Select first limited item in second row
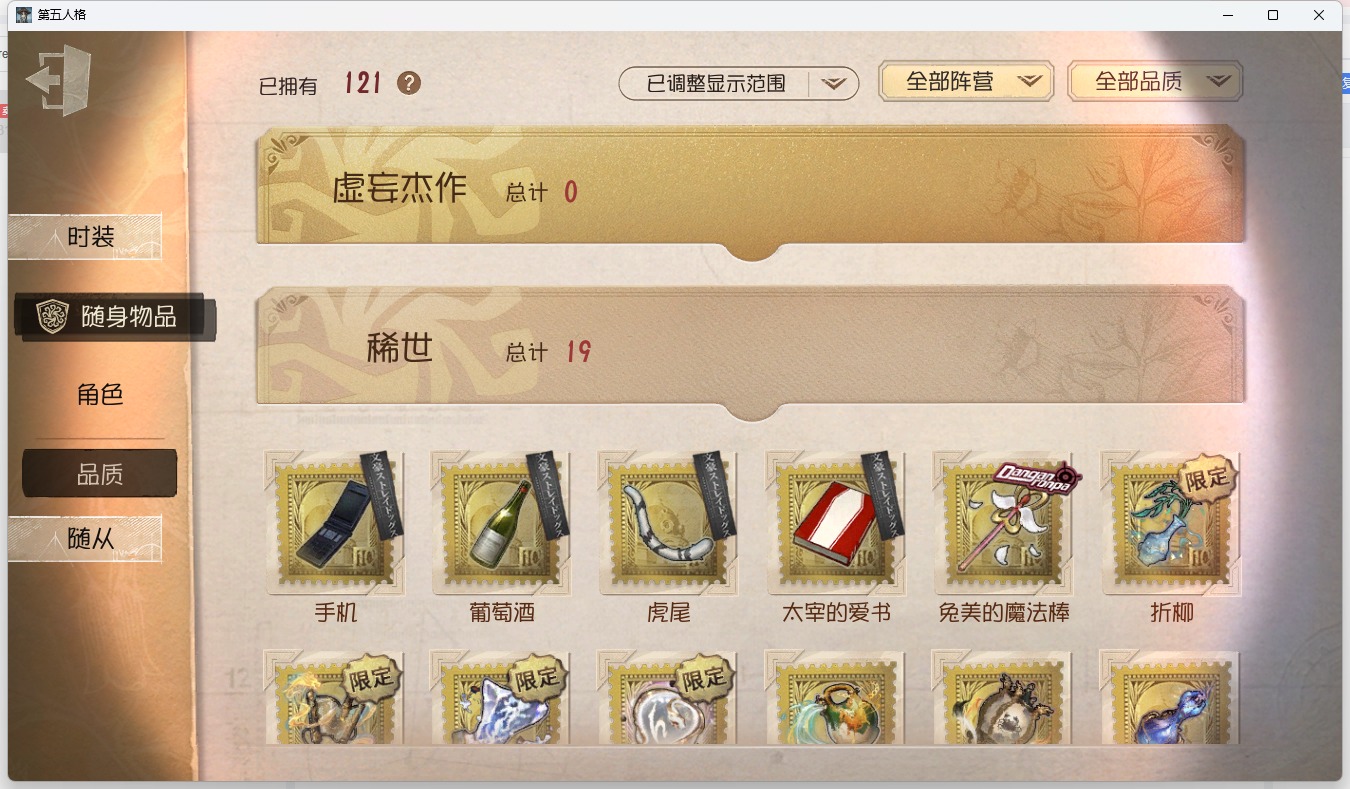The width and height of the screenshot is (1350, 789). click(x=334, y=697)
